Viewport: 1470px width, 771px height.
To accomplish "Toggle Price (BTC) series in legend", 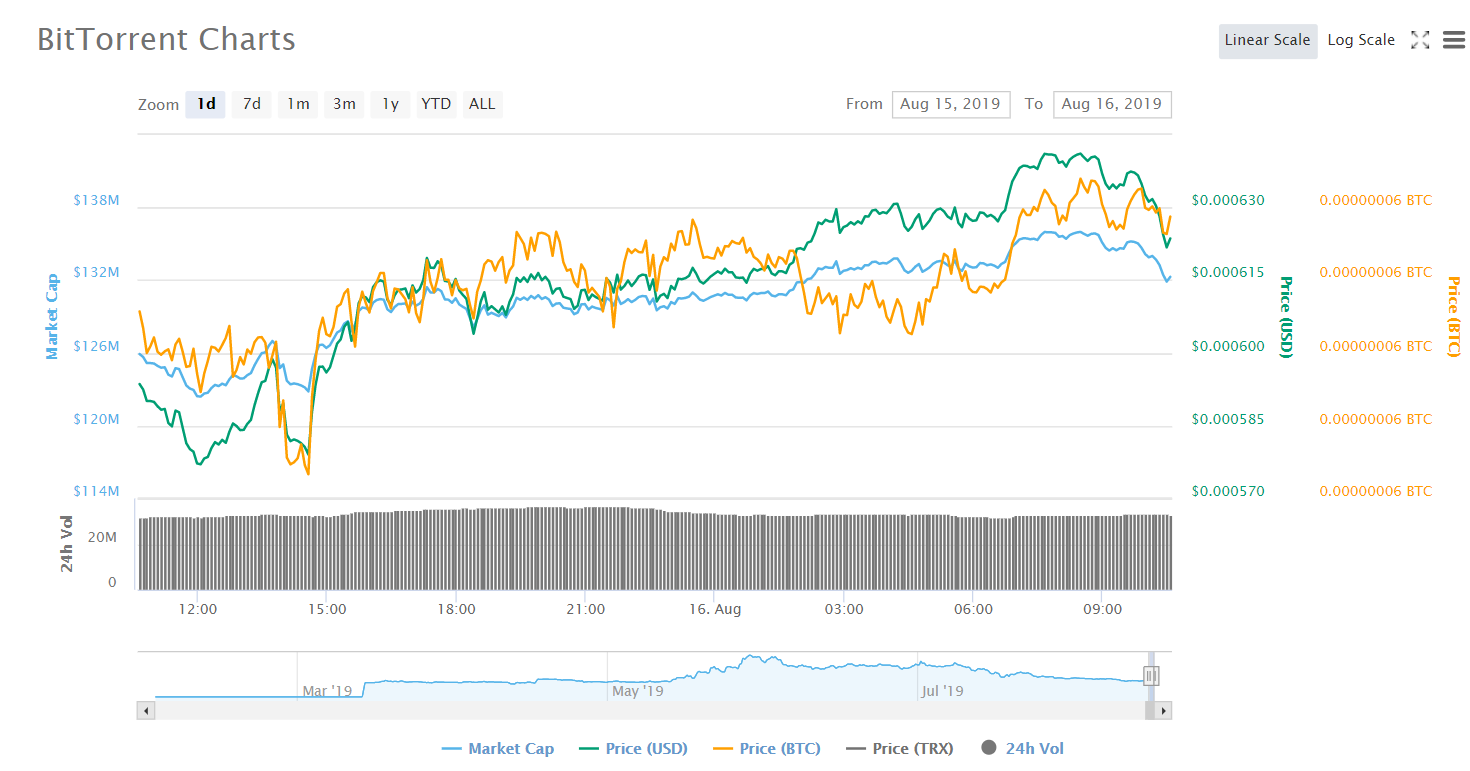I will click(x=767, y=749).
